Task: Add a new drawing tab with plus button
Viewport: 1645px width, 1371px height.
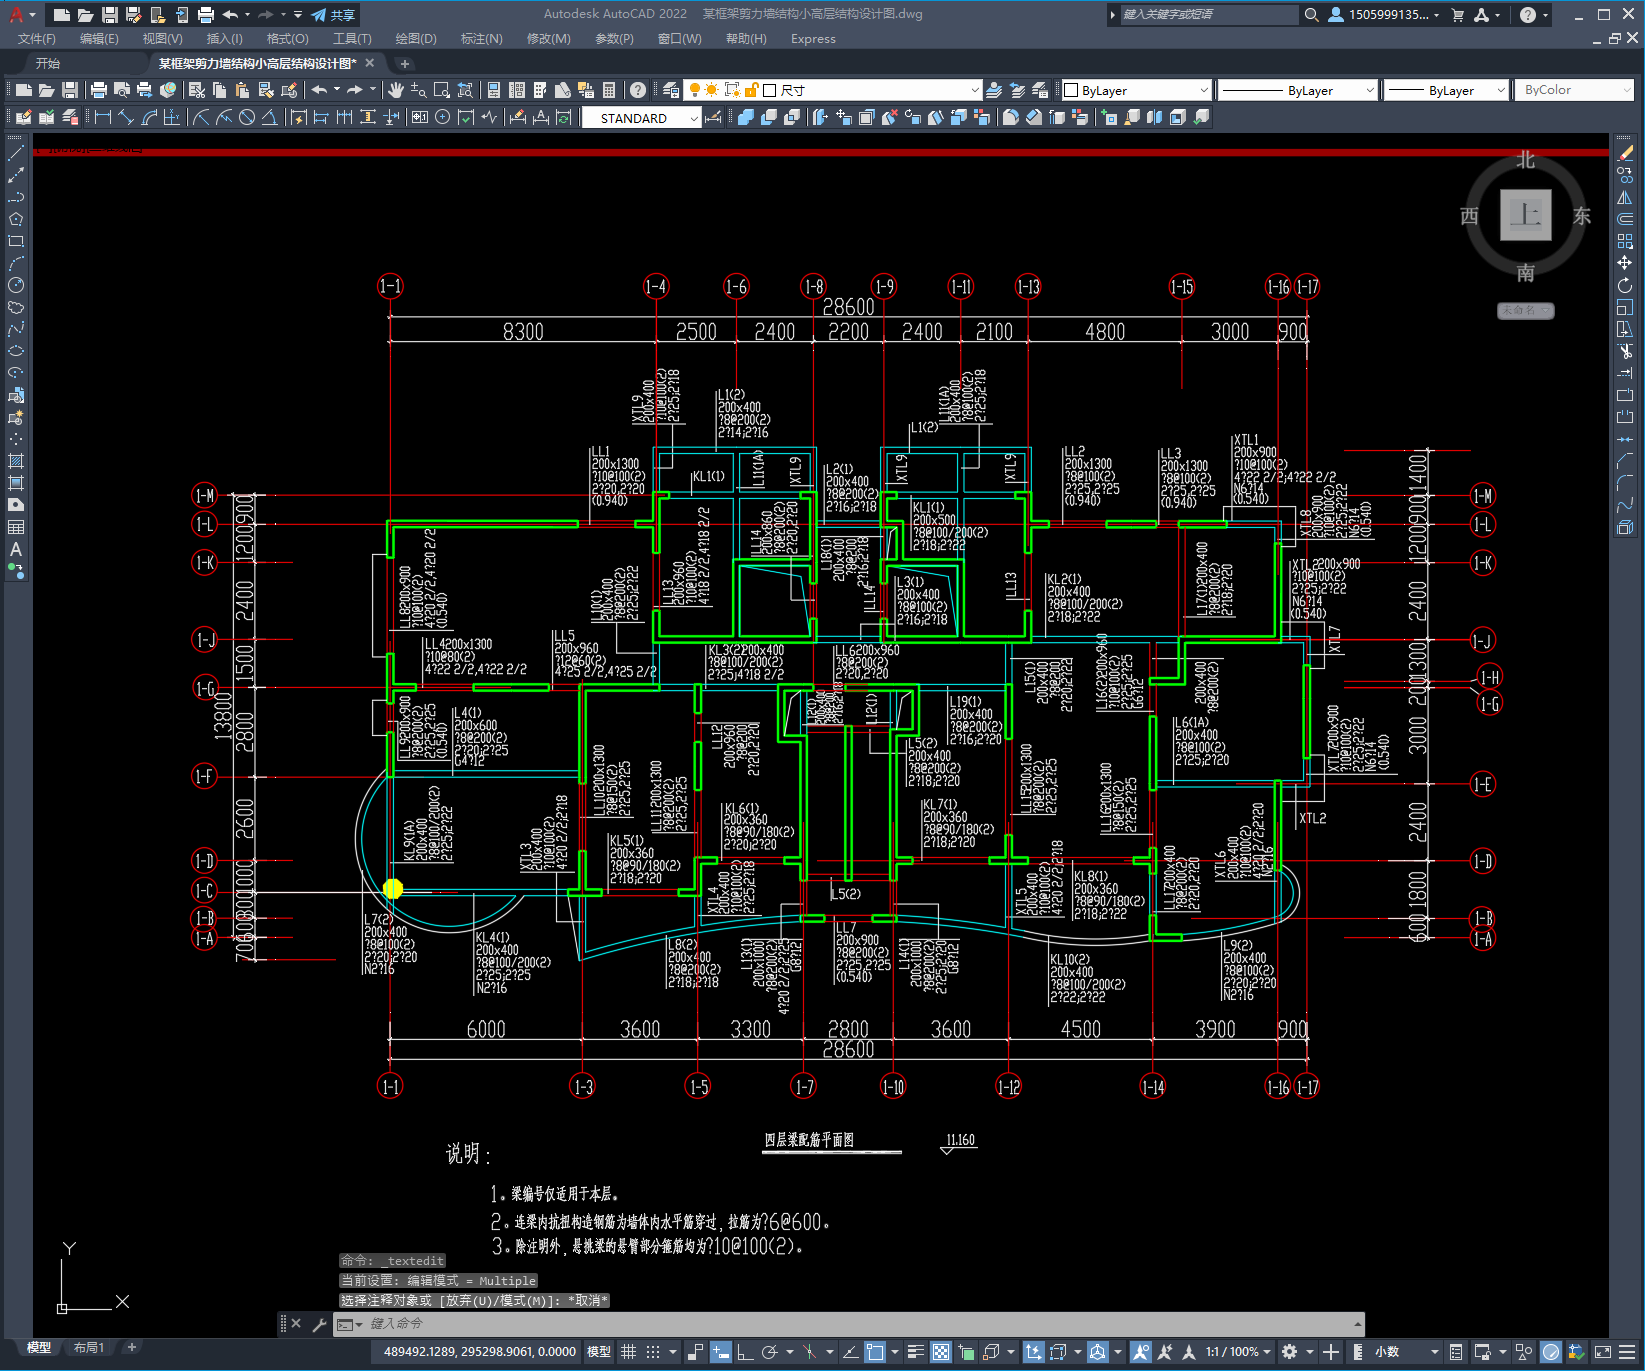Action: click(405, 63)
